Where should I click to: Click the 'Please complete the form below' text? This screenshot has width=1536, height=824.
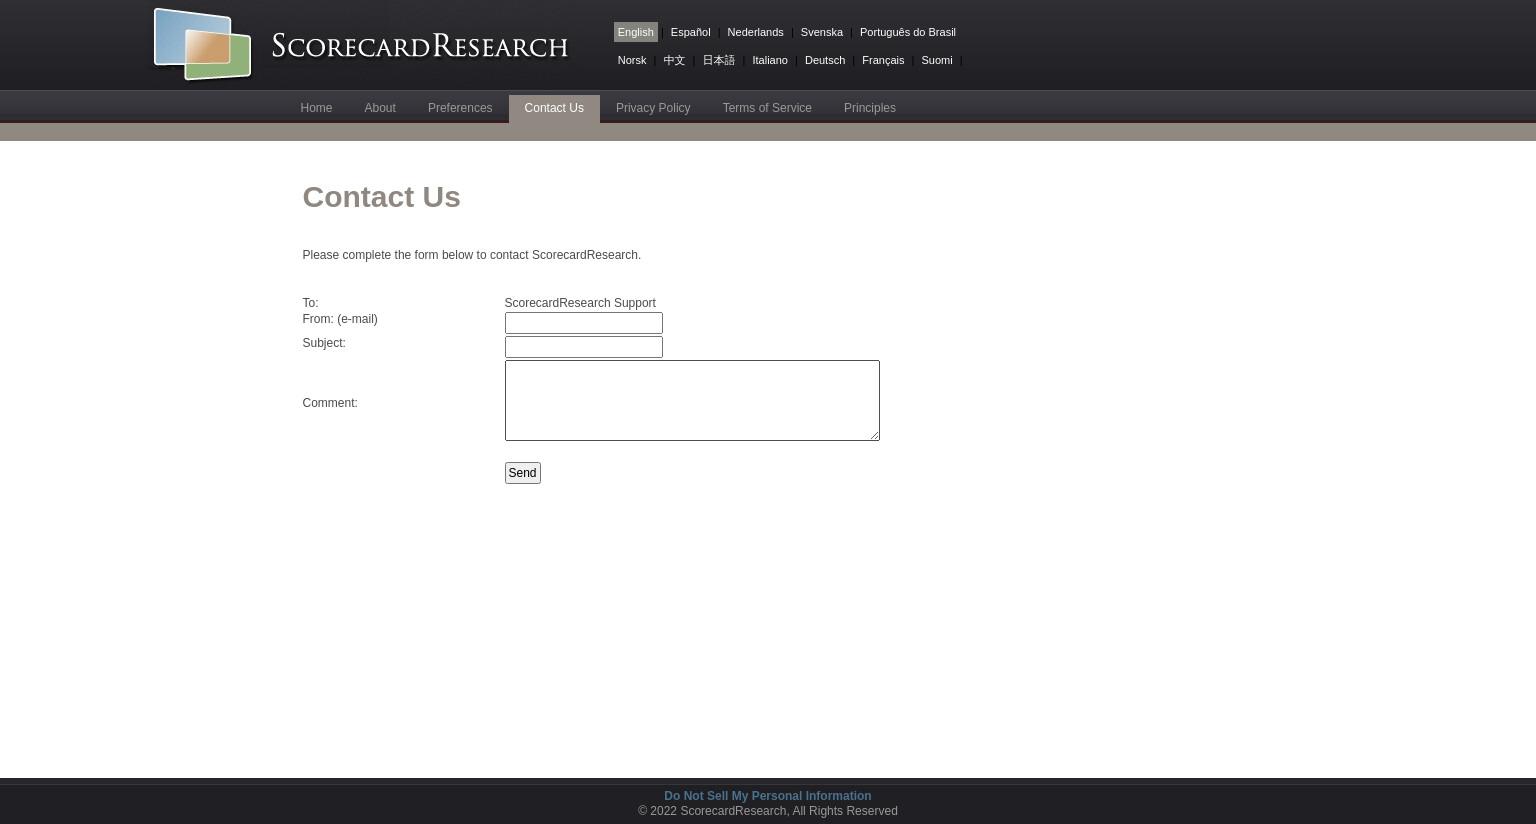tap(472, 255)
